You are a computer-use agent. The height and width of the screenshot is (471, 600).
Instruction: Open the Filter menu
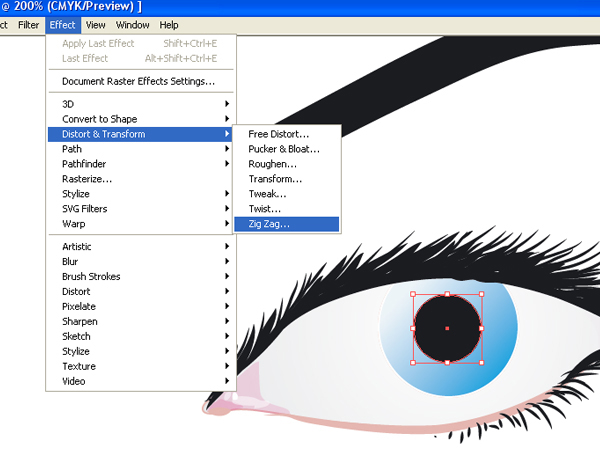[28, 25]
